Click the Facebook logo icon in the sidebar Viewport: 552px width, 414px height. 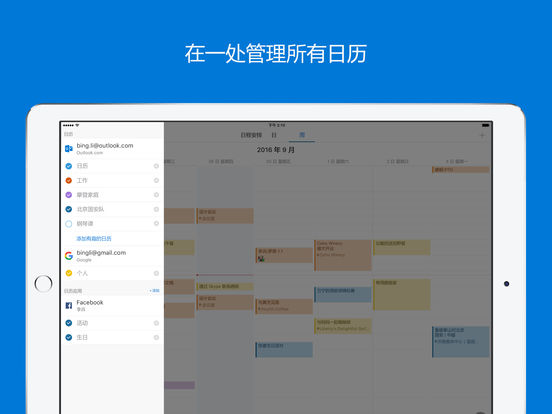[x=69, y=305]
